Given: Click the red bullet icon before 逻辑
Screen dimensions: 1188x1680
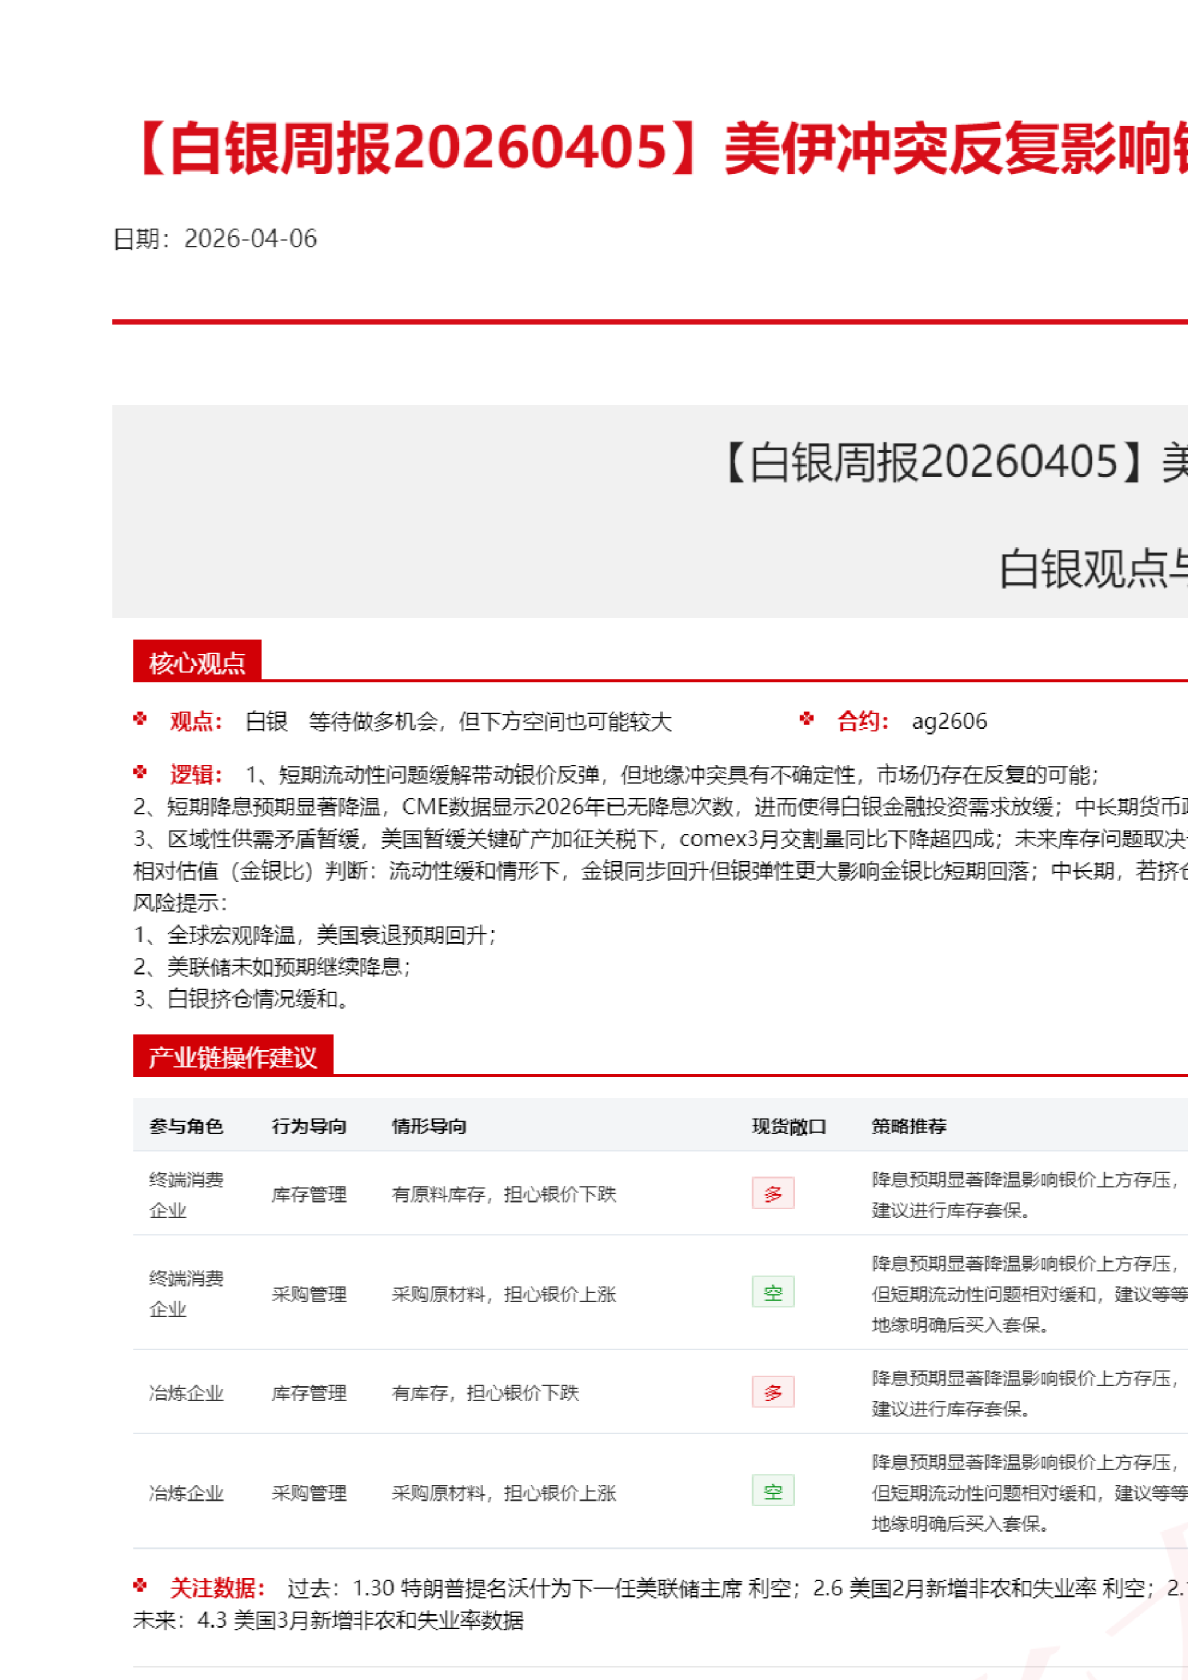Looking at the screenshot, I should pyautogui.click(x=140, y=773).
